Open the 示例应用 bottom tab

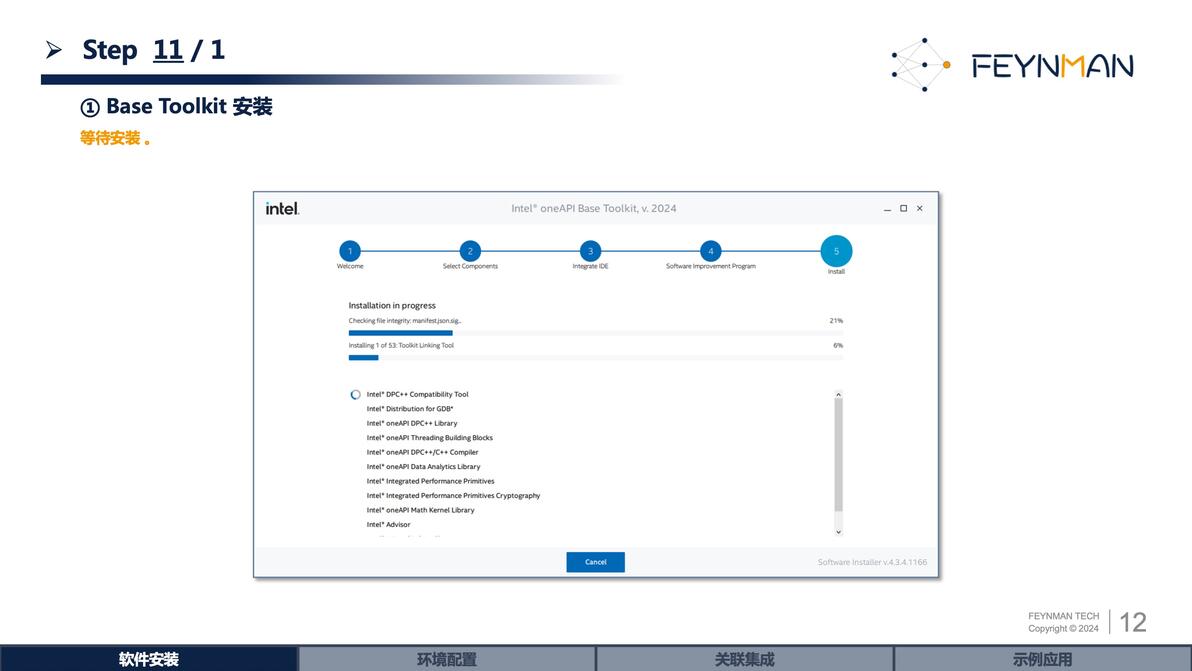[x=1042, y=659]
